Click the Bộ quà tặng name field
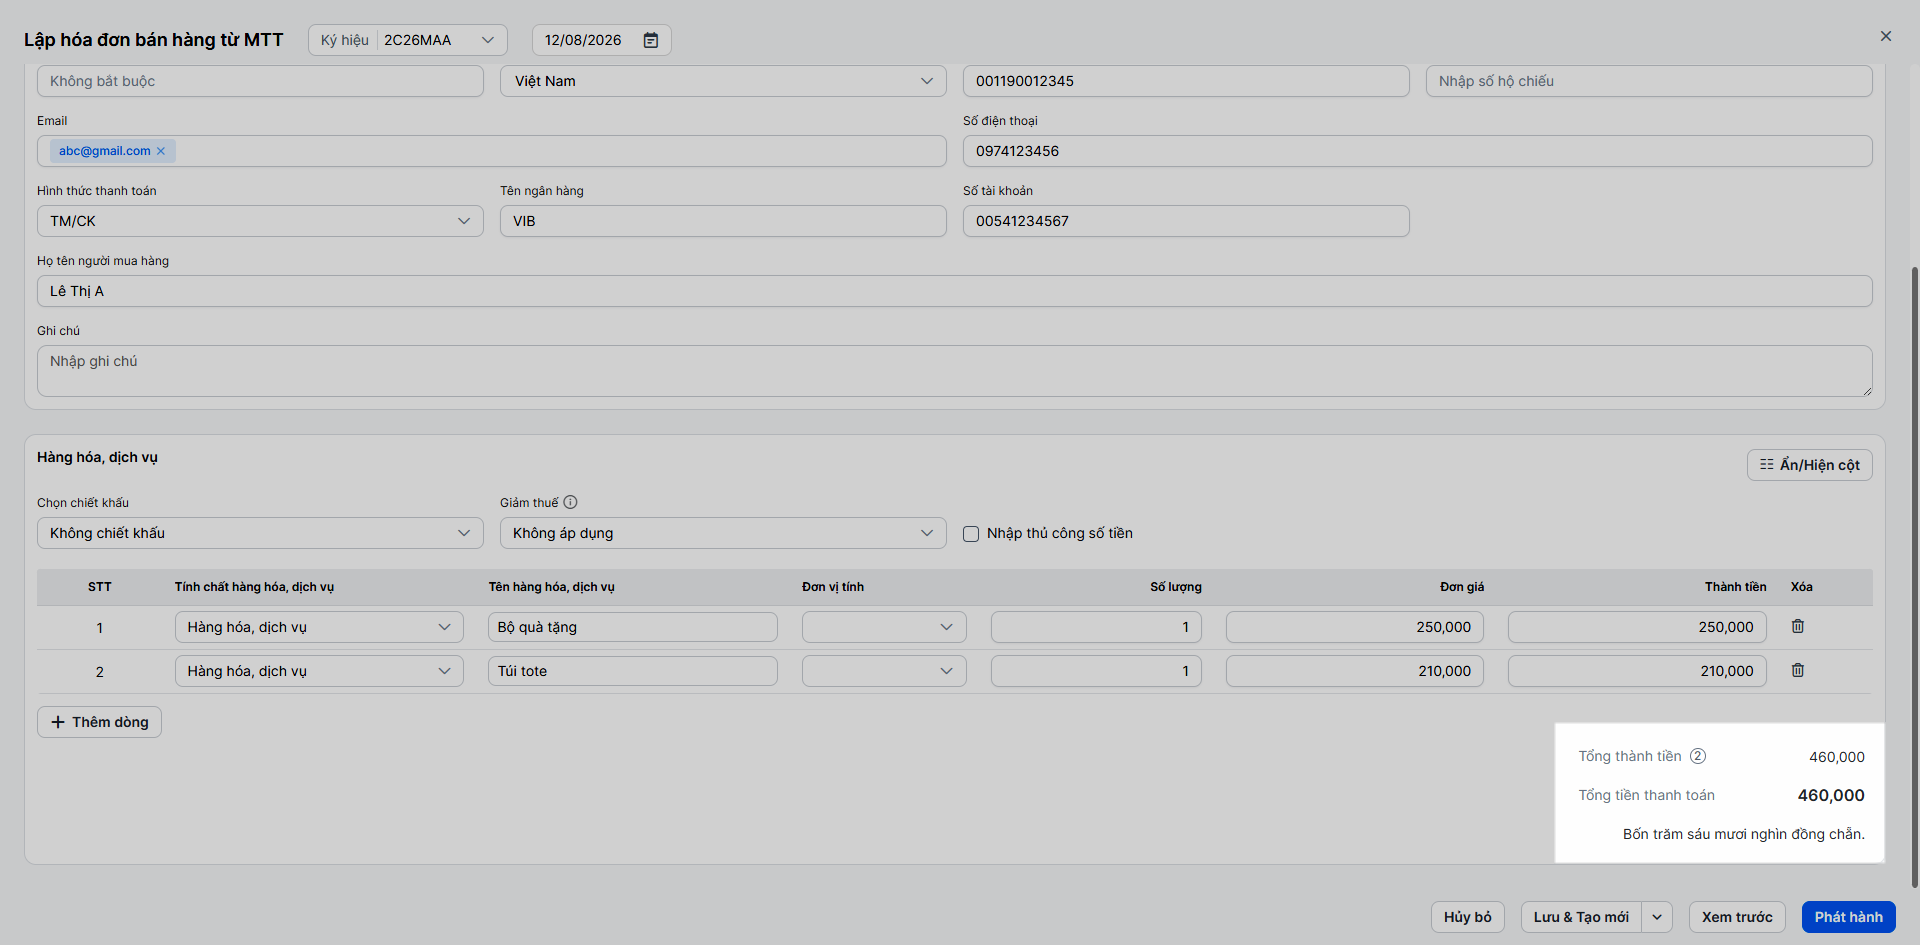Screen dimensions: 1920x945 (x=633, y=627)
